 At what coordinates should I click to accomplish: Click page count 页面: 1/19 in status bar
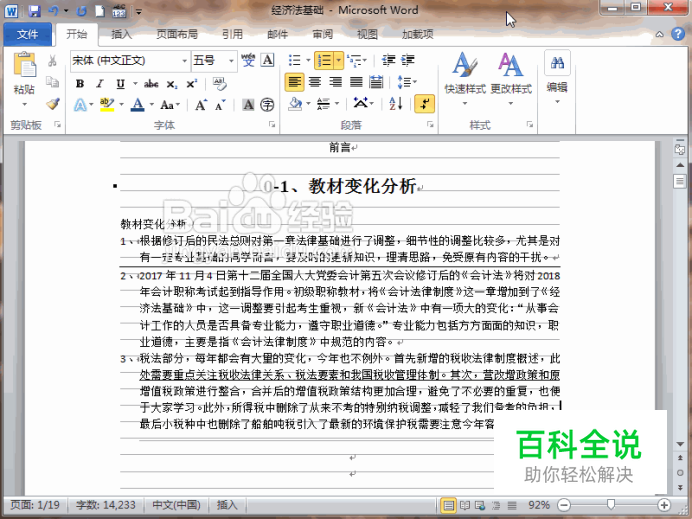tap(35, 505)
